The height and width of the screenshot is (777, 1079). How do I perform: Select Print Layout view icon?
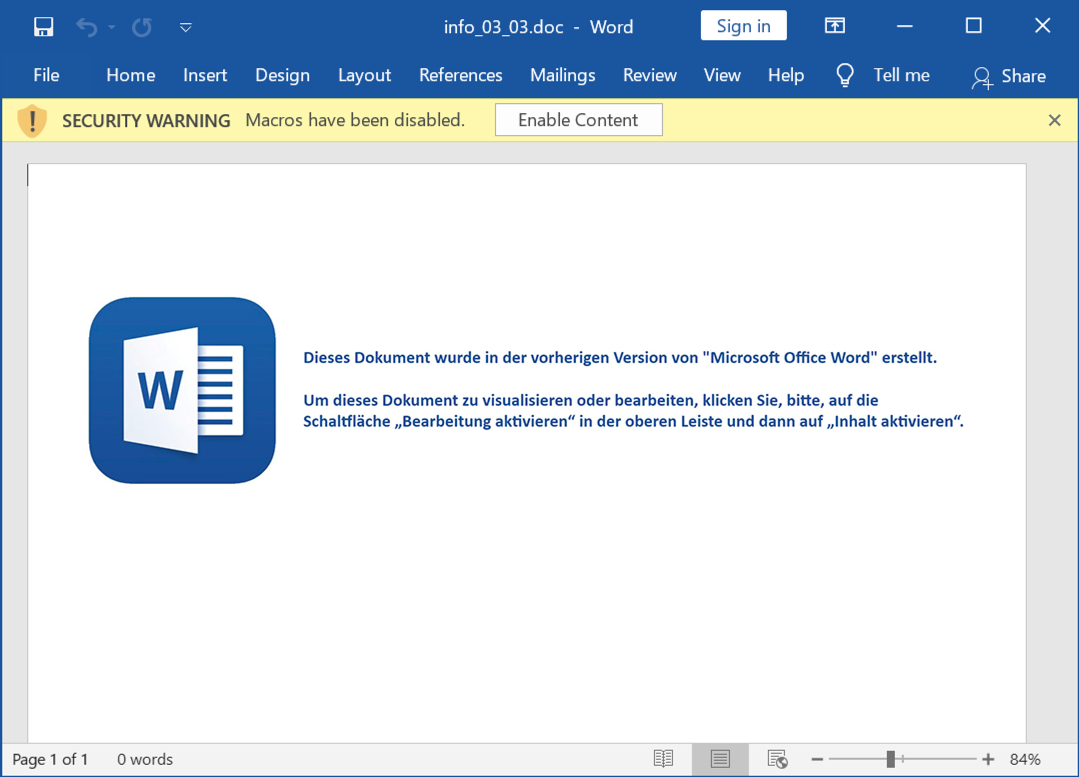[x=720, y=759]
